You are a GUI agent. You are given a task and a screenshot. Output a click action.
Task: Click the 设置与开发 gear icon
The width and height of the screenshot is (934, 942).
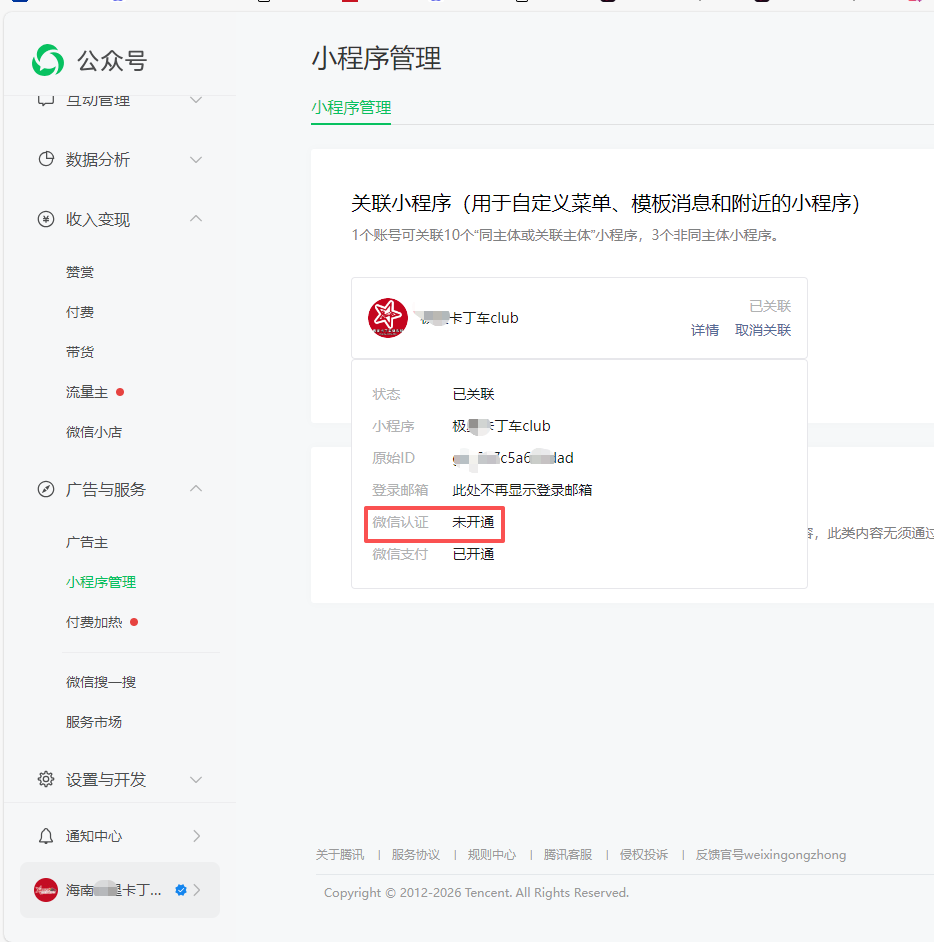pos(46,779)
